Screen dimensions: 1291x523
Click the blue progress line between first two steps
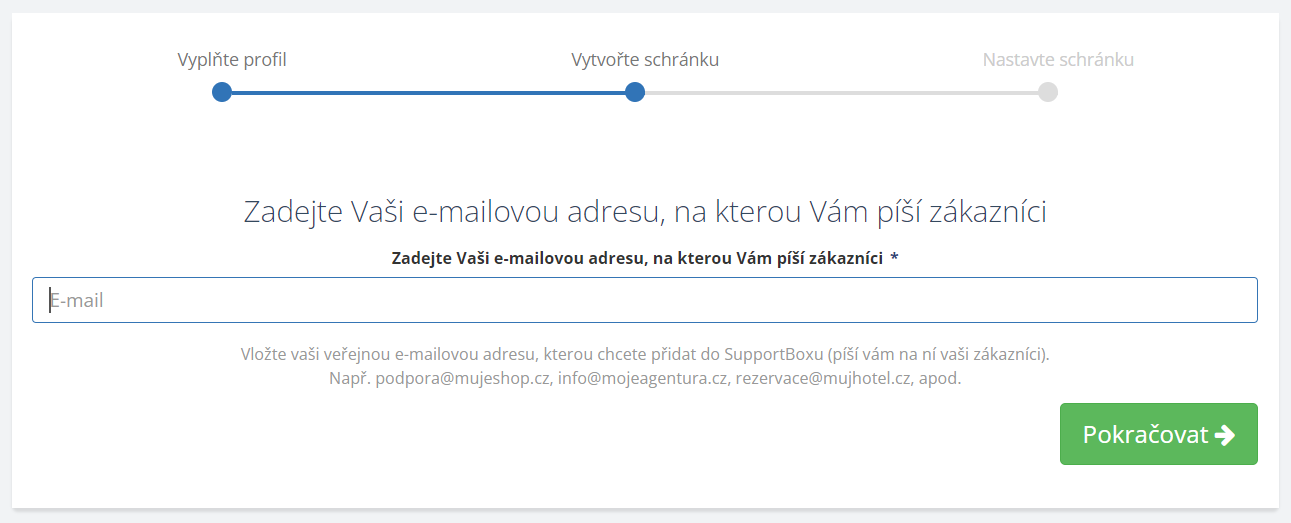point(428,92)
